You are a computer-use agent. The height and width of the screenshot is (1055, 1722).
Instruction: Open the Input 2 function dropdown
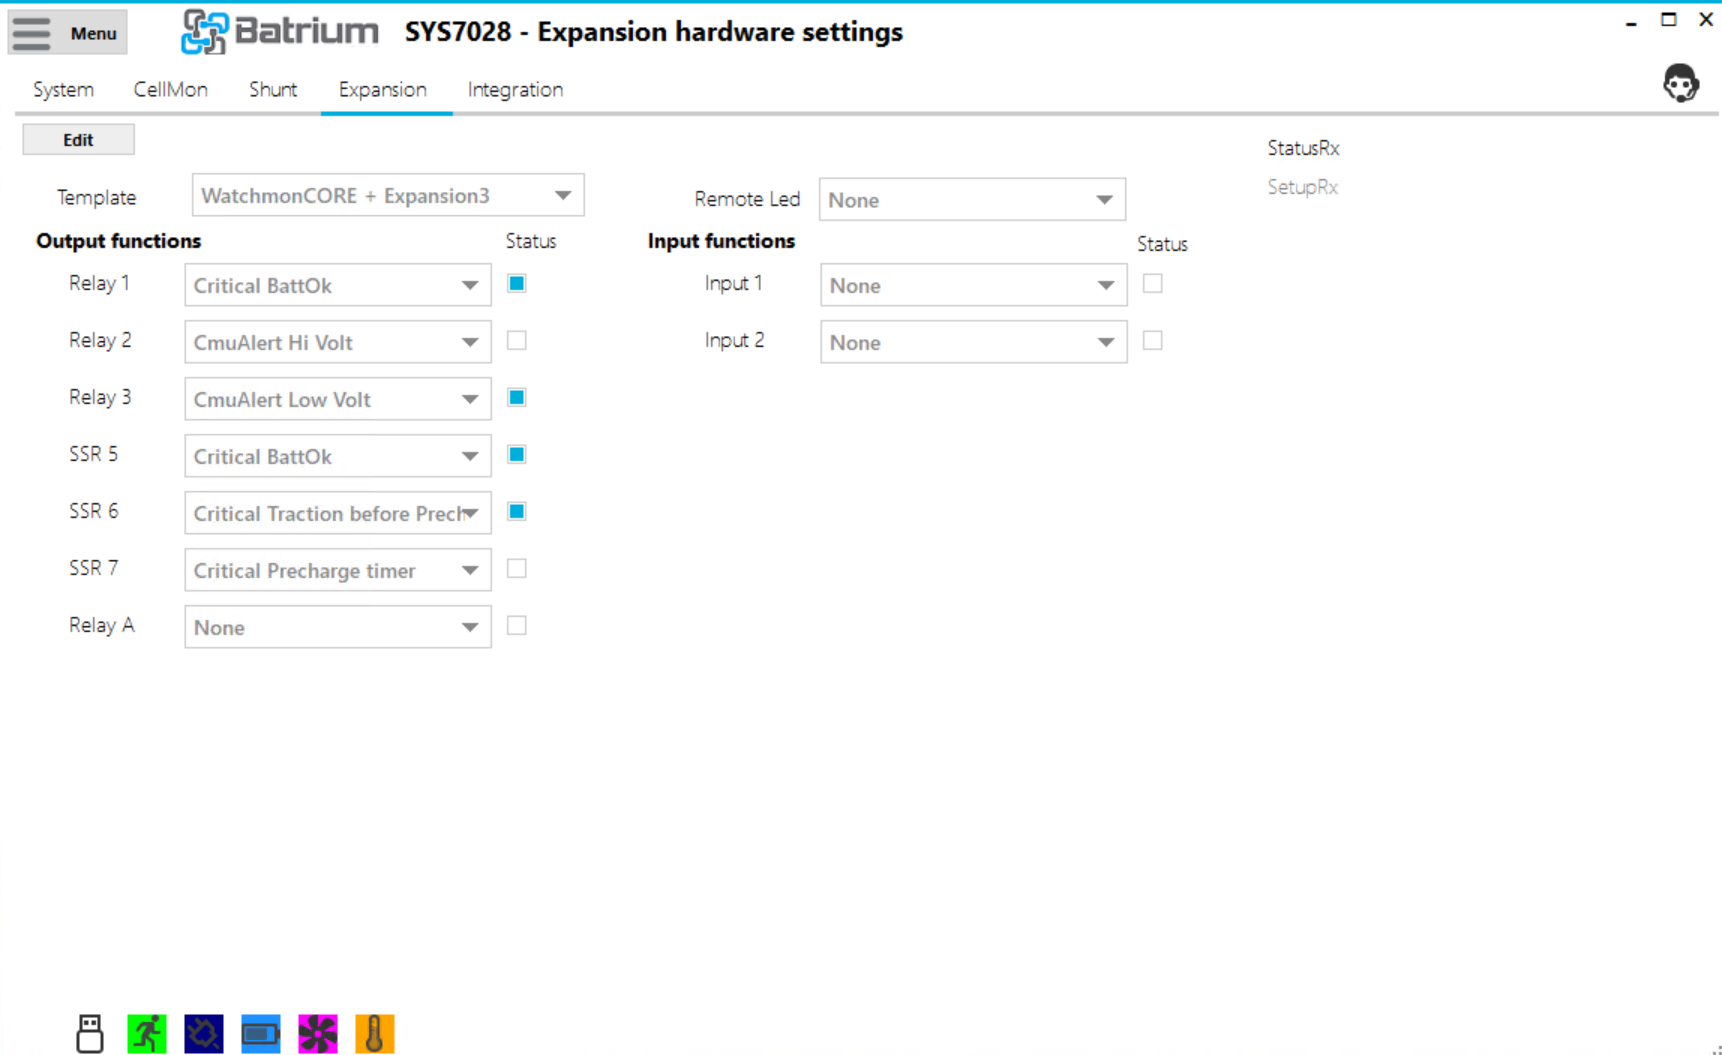(x=974, y=342)
